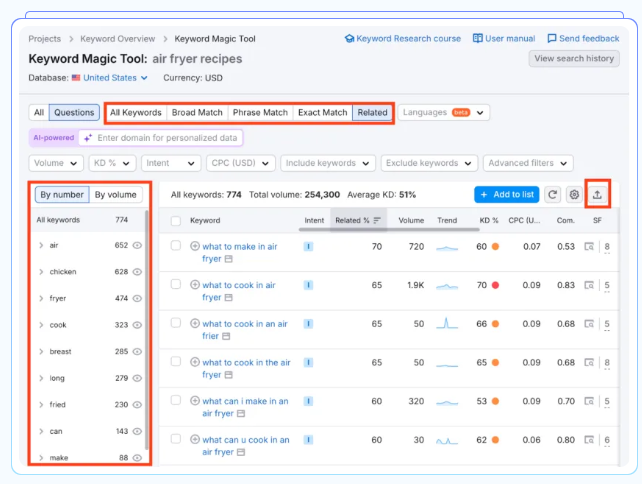Check the box for 'what can i make in an air fryer'
642x484 pixels.
[x=176, y=400]
